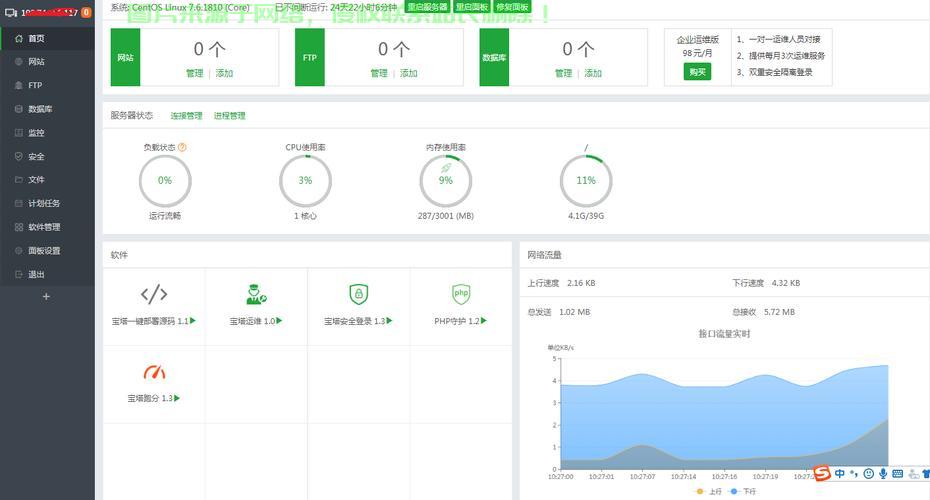Click the Sogou microphone voice input icon
This screenshot has height=500, width=930.
coord(883,473)
